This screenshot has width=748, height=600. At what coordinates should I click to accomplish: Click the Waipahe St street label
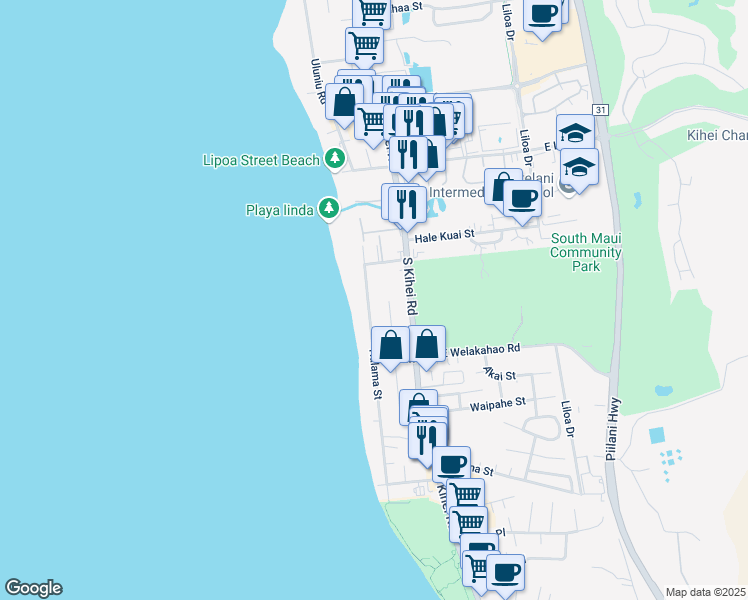point(498,404)
